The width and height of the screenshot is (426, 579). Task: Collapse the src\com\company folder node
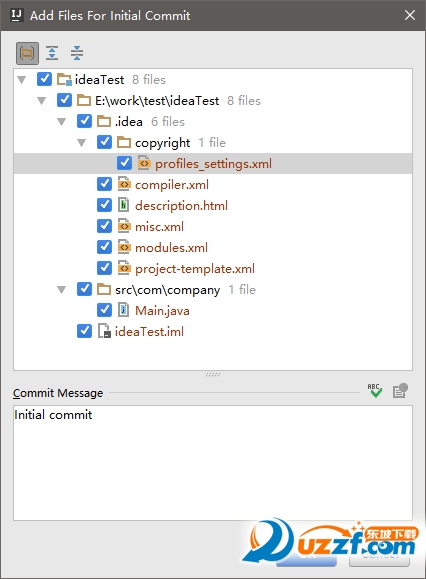[62, 290]
